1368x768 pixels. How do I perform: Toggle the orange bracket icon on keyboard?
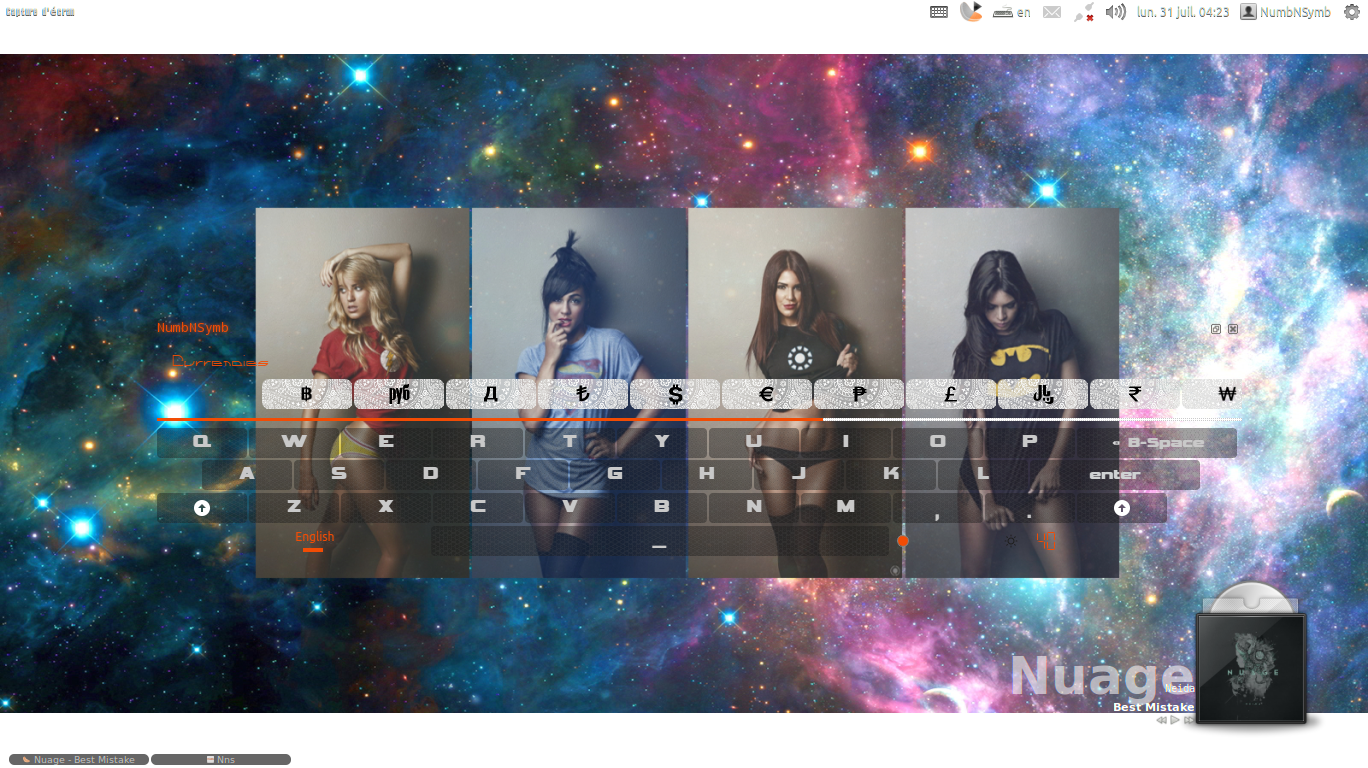point(1048,541)
